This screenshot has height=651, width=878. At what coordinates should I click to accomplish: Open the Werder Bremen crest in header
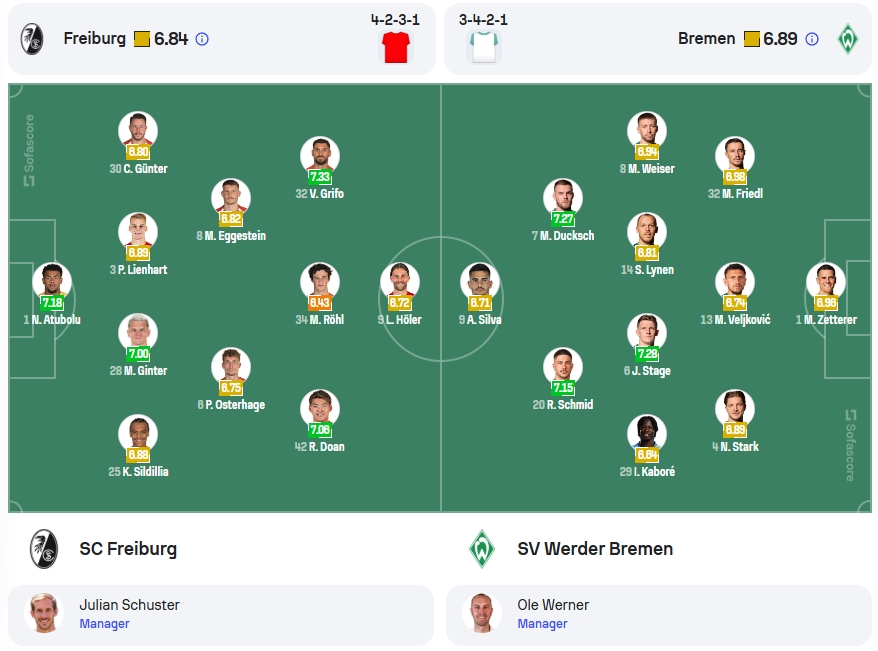pos(848,39)
